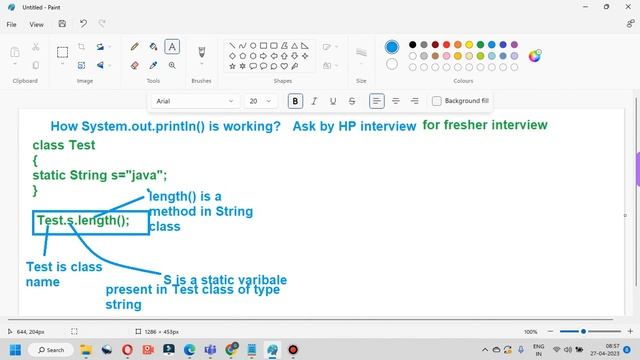Choose the diagonal line shape
Viewport: 640px width, 360px height.
[232, 46]
